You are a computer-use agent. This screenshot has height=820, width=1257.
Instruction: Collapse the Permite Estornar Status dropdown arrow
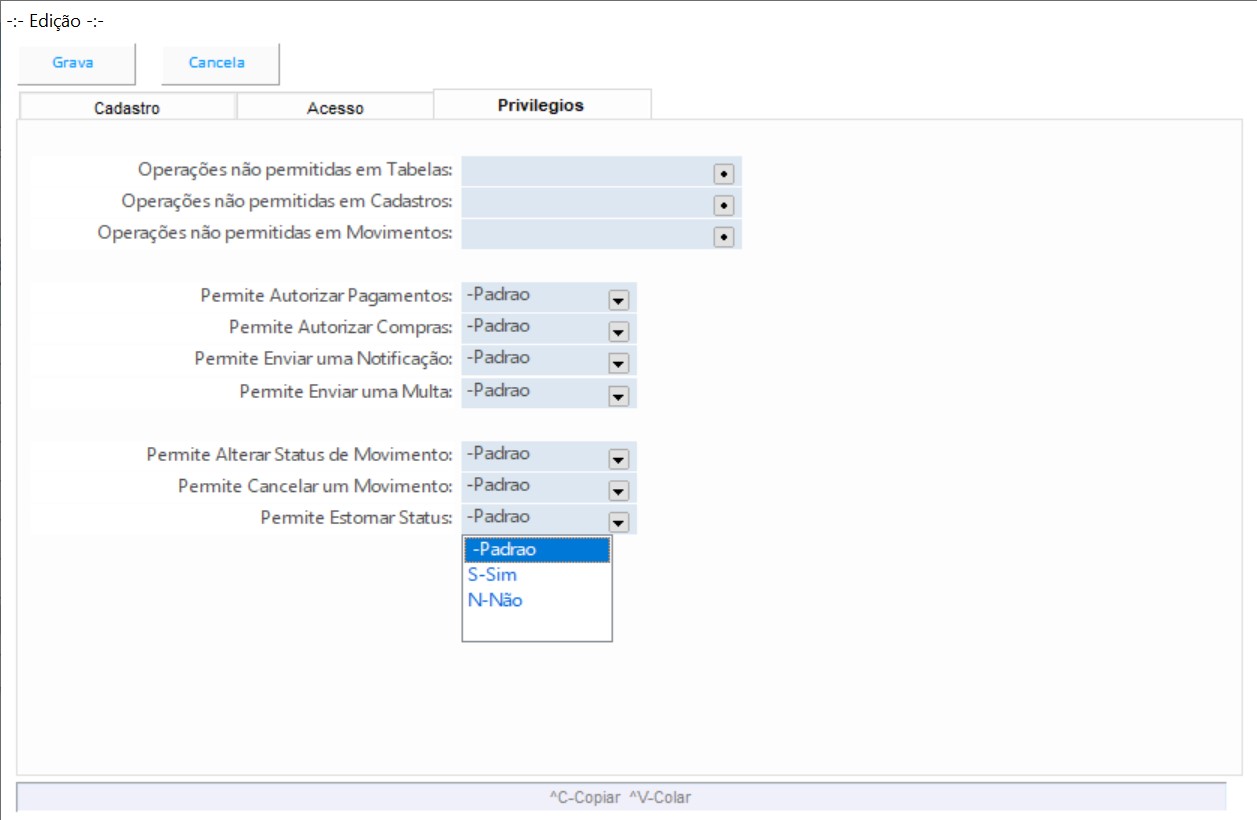coord(618,522)
